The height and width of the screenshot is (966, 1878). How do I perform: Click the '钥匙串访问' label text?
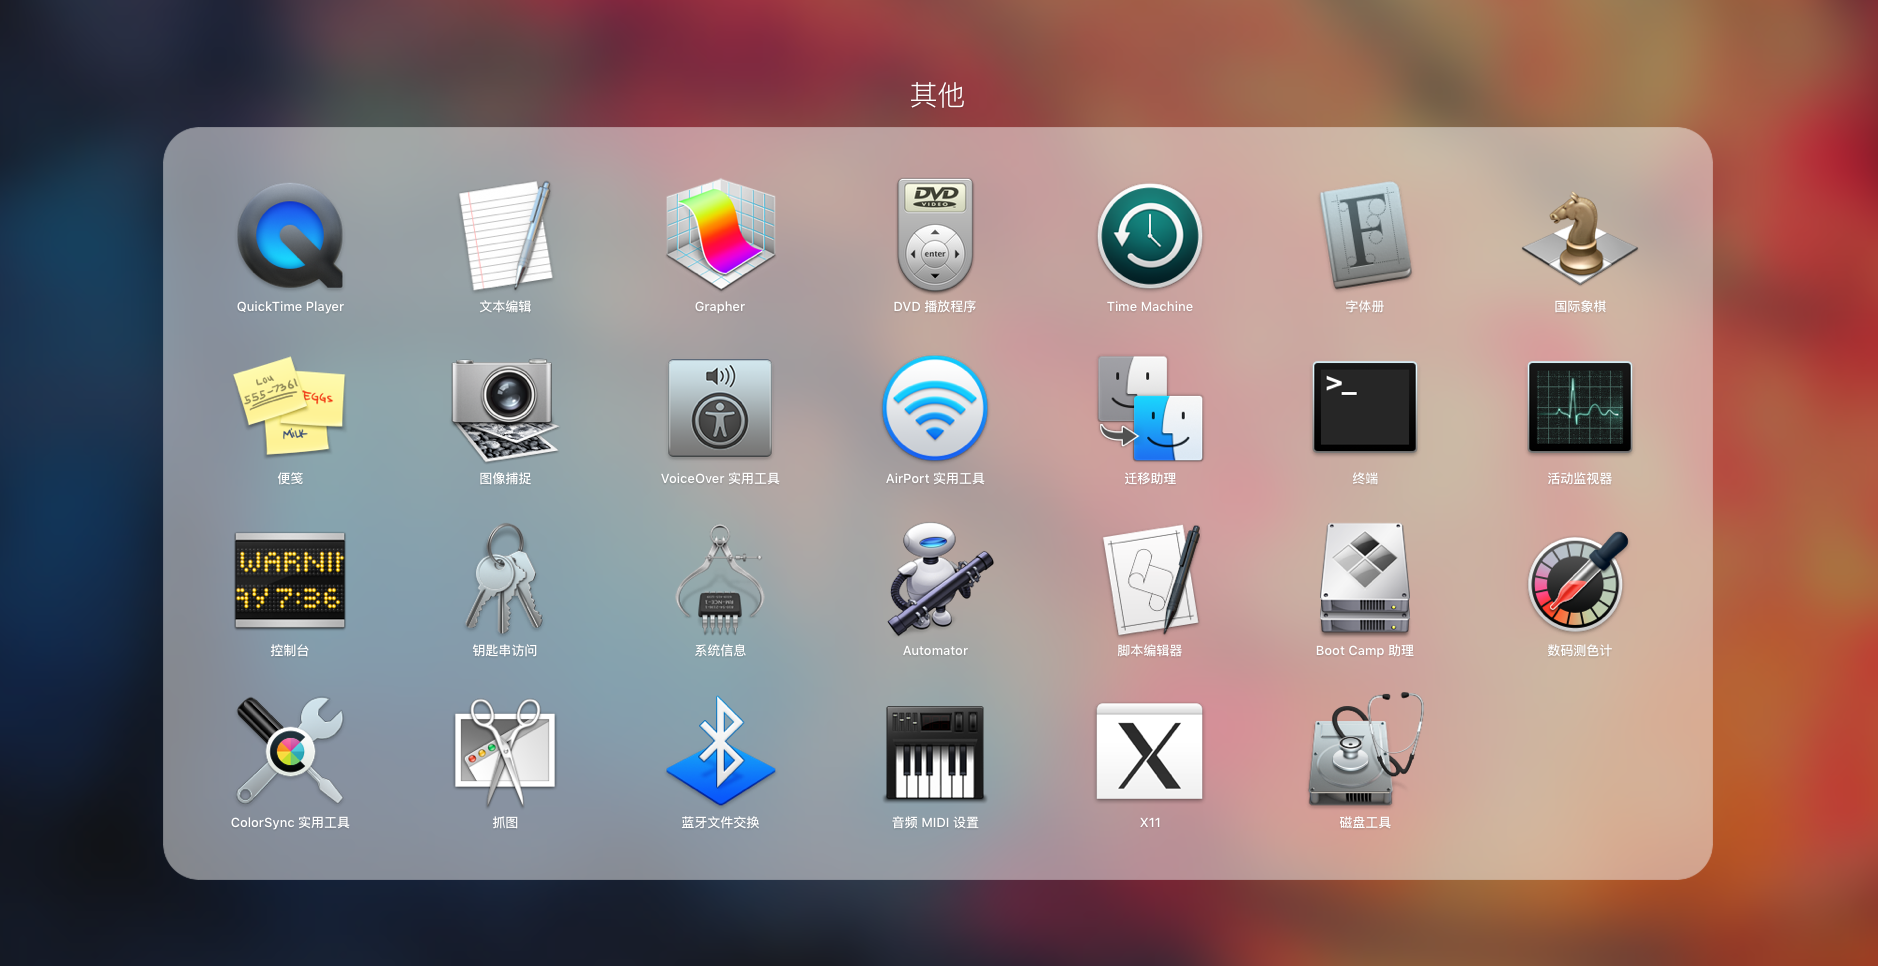click(505, 651)
